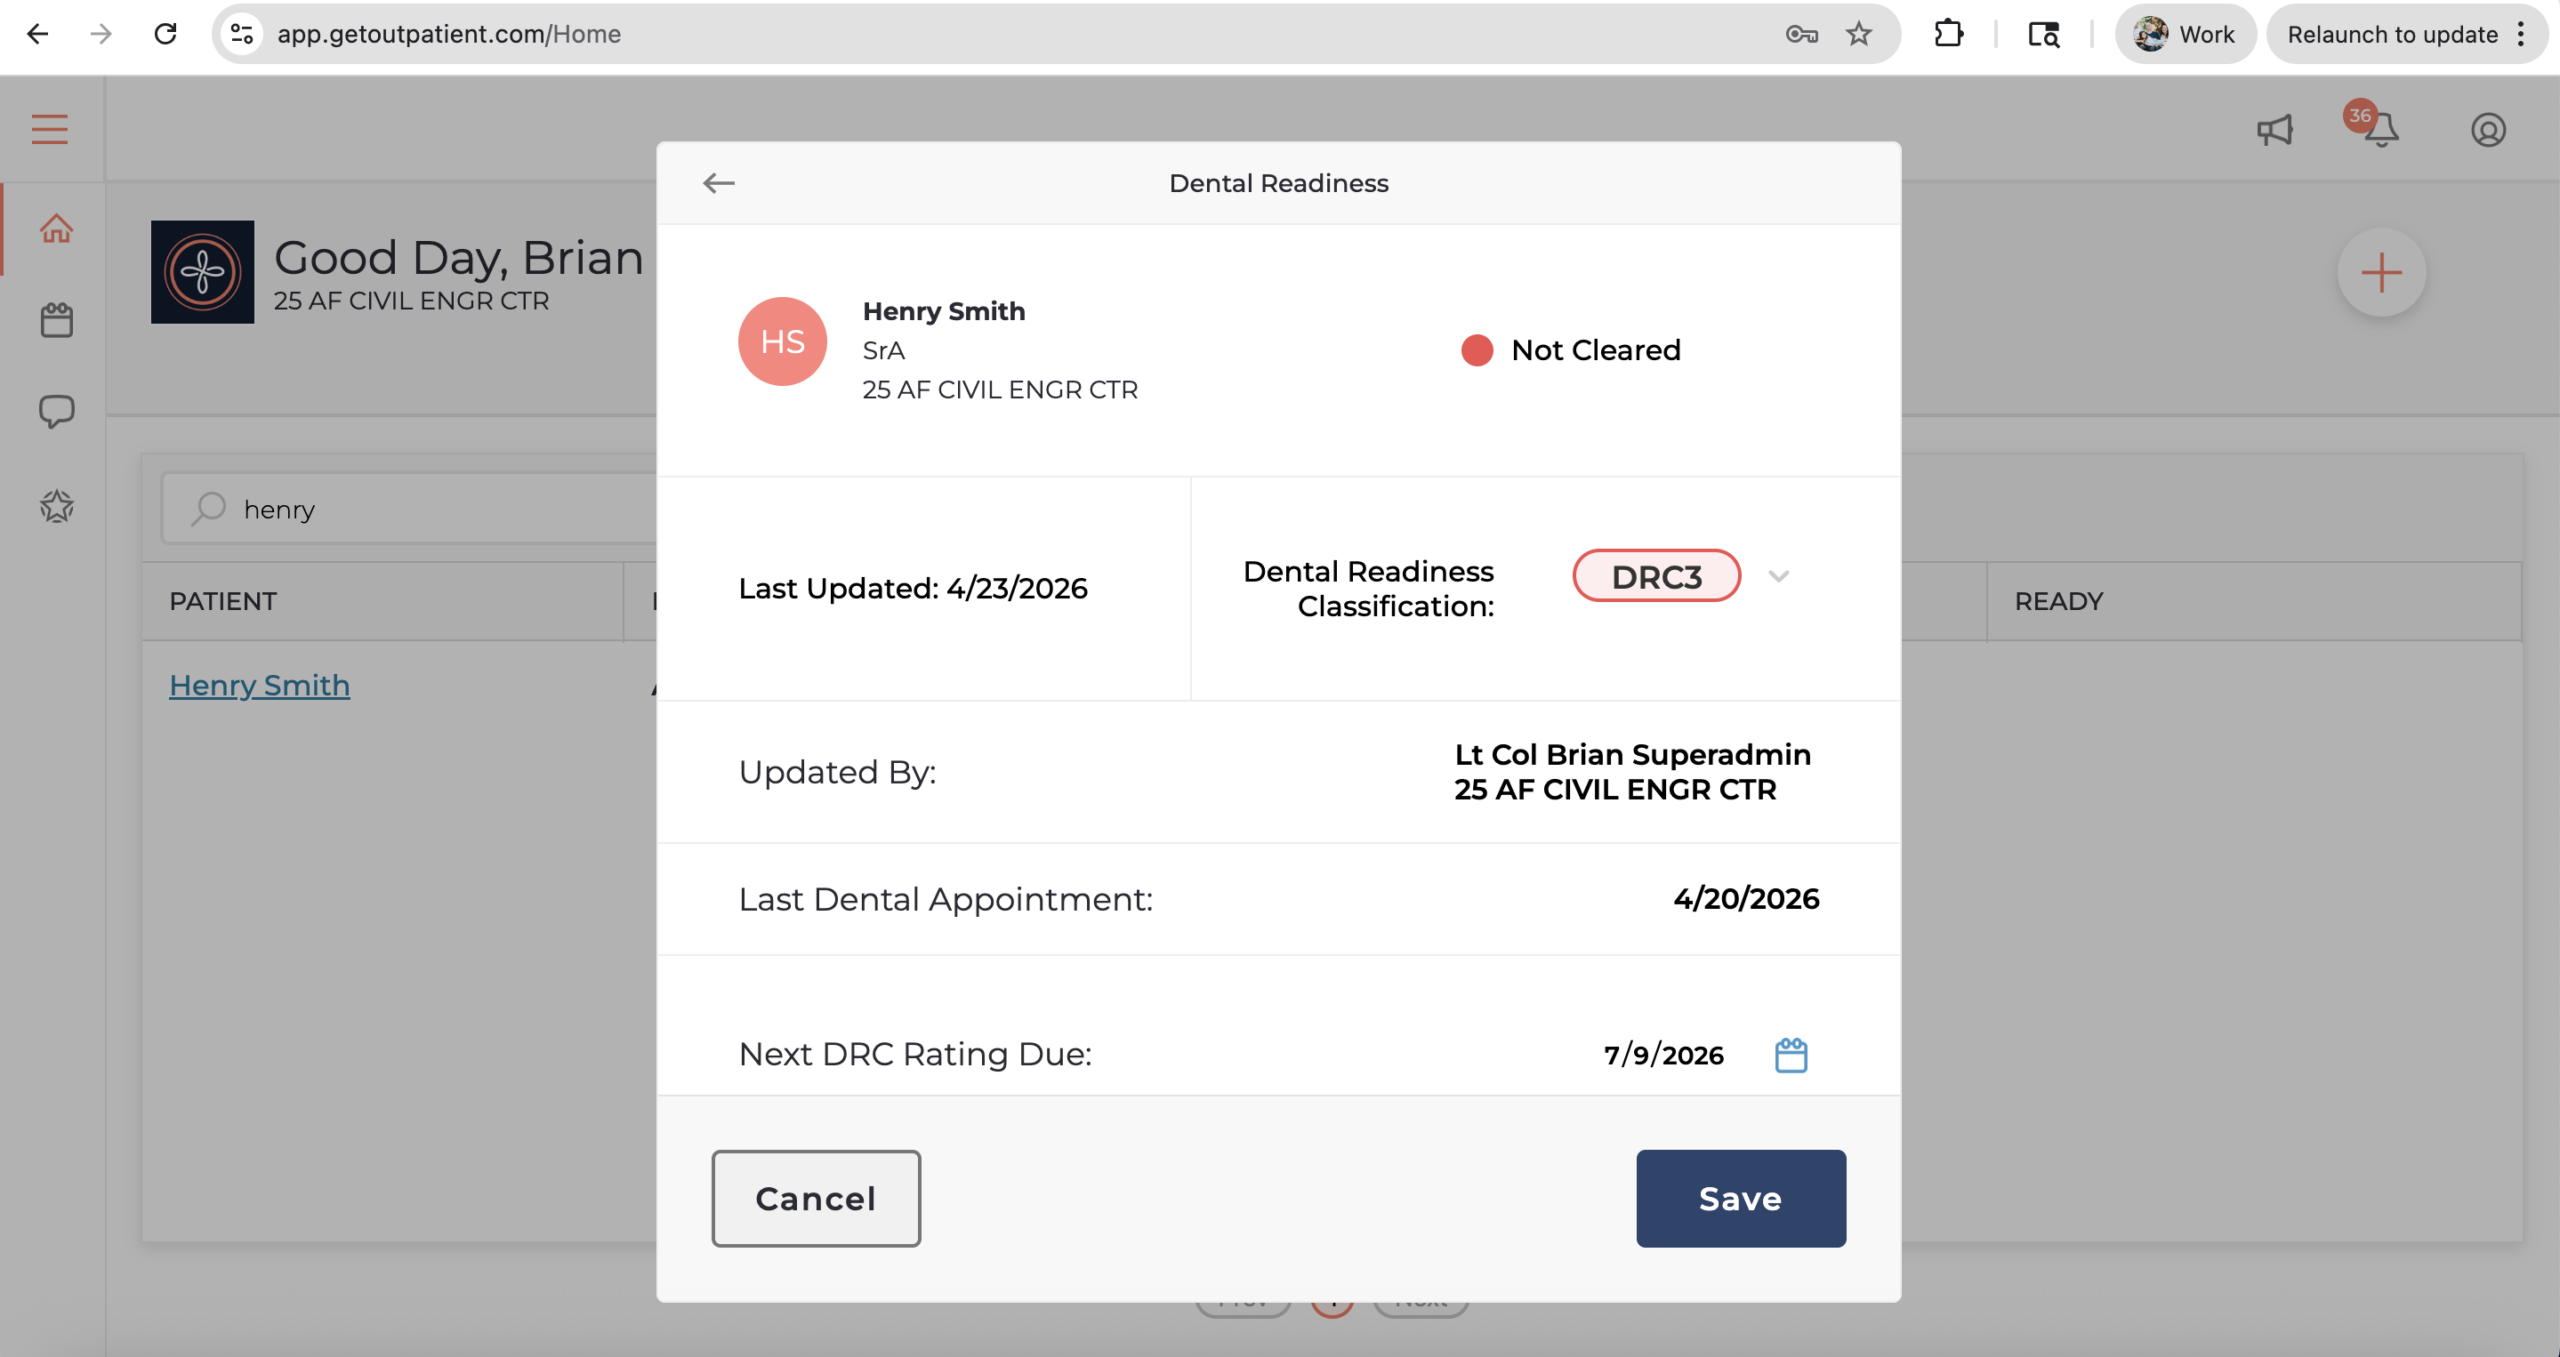Open the announcements megaphone icon
This screenshot has height=1357, width=2560.
[x=2274, y=130]
